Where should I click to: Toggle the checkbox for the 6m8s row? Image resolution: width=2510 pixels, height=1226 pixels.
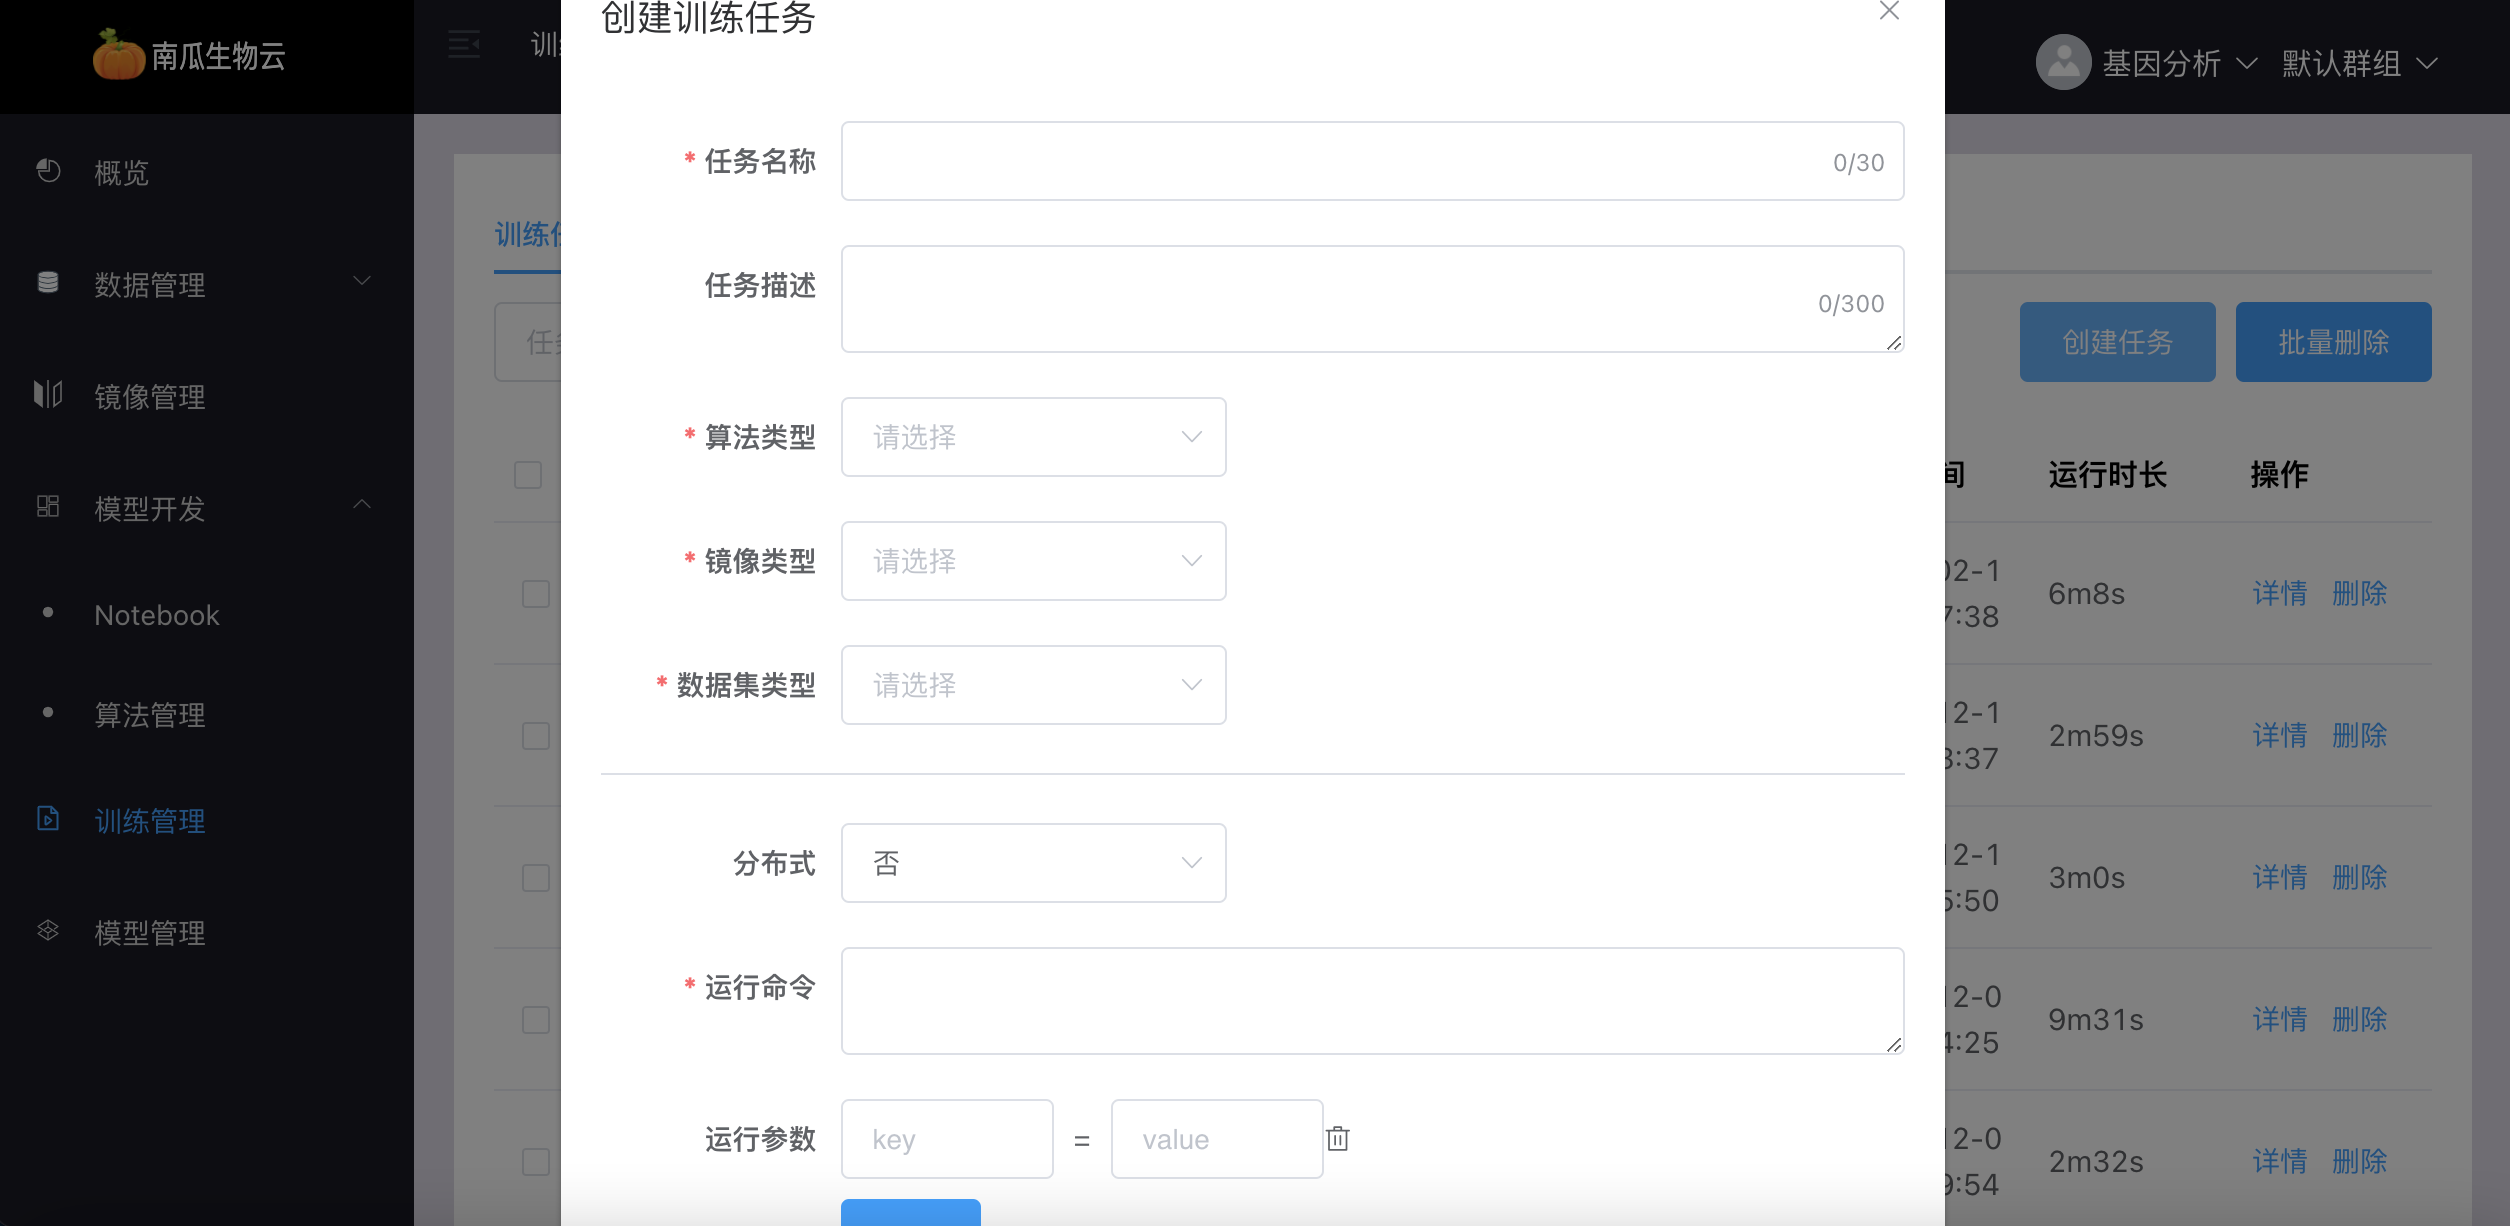tap(536, 594)
